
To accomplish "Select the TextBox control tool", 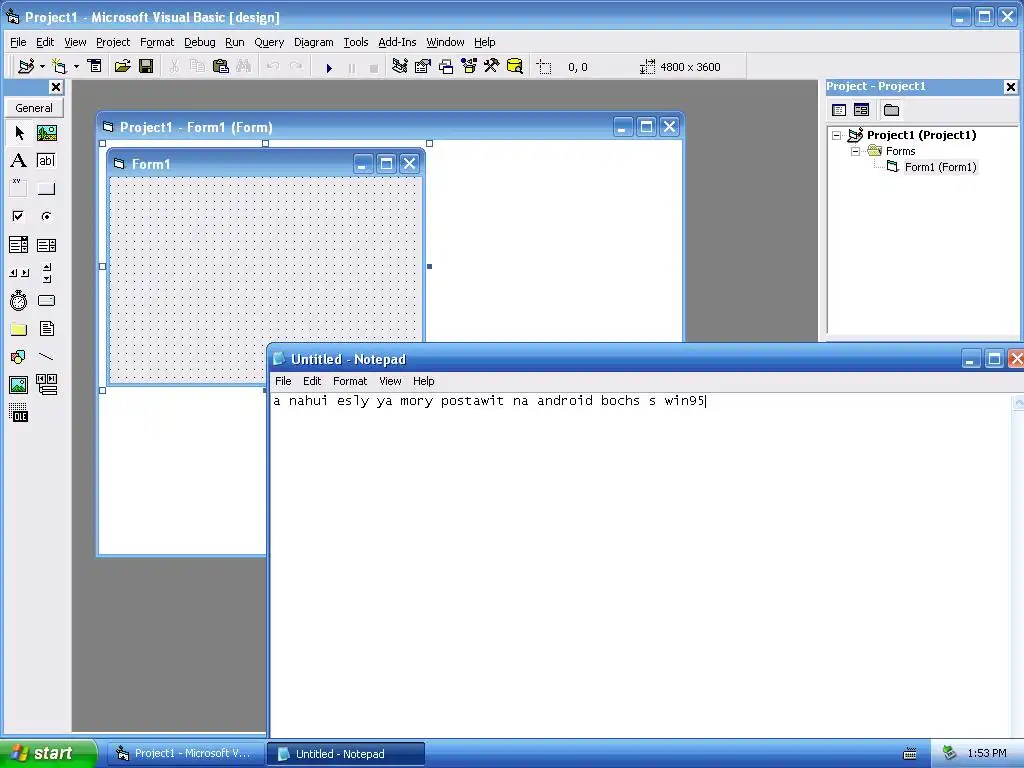I will [46, 161].
